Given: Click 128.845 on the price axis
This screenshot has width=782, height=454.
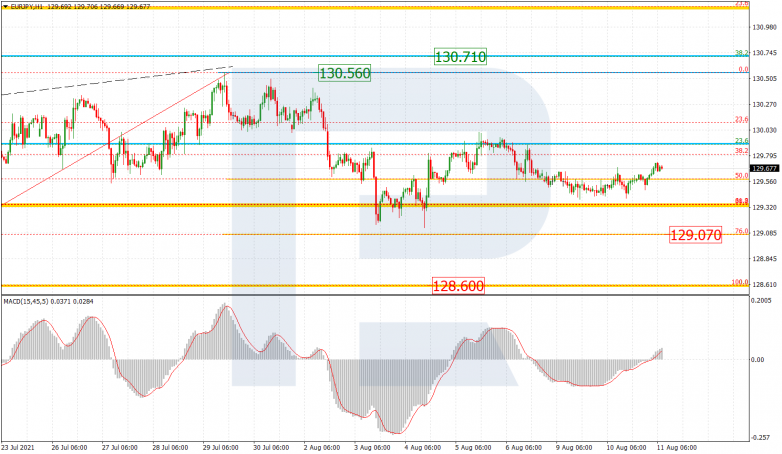Looking at the screenshot, I should (x=764, y=258).
